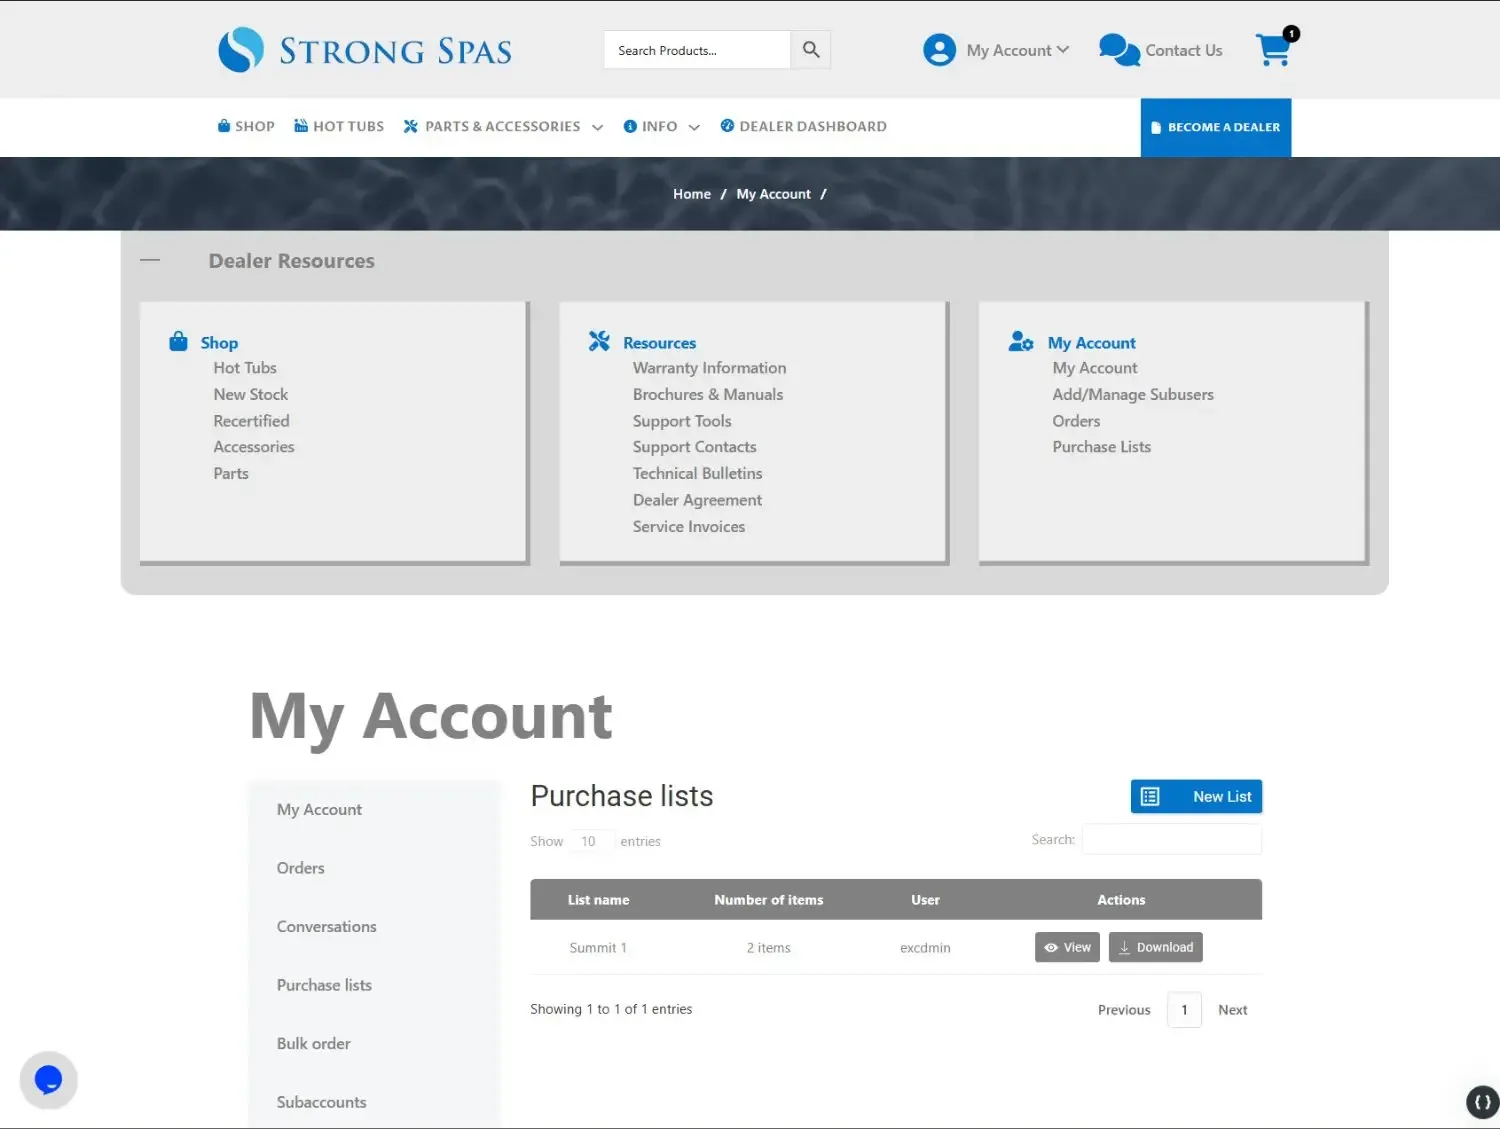Open Service Invoices link
The image size is (1500, 1129).
(689, 526)
